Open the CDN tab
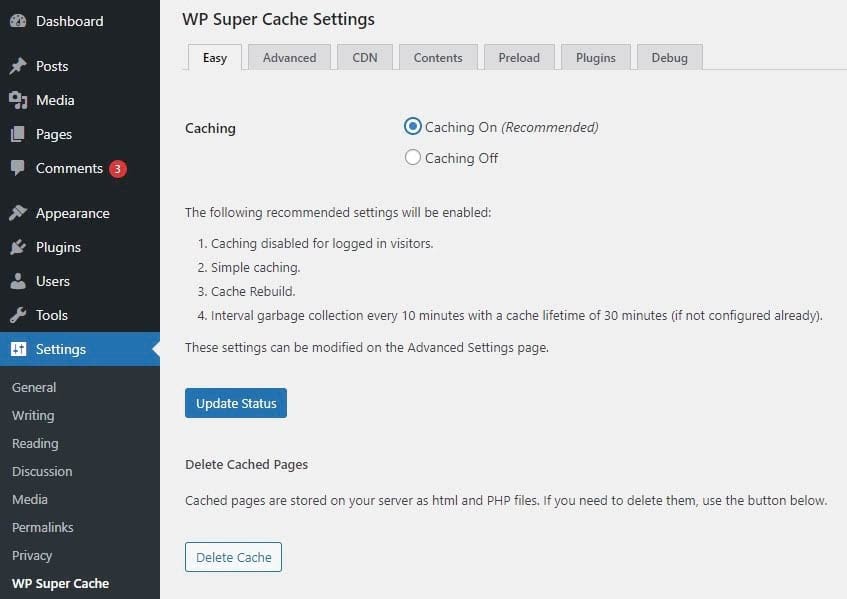 pos(365,57)
